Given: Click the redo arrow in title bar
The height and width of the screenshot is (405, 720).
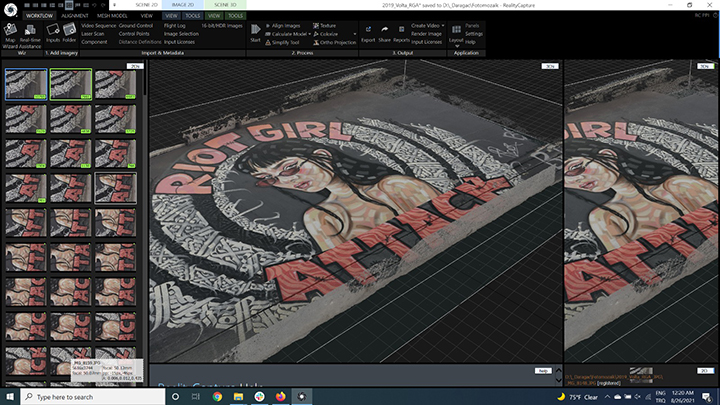Looking at the screenshot, I should click(x=103, y=5).
